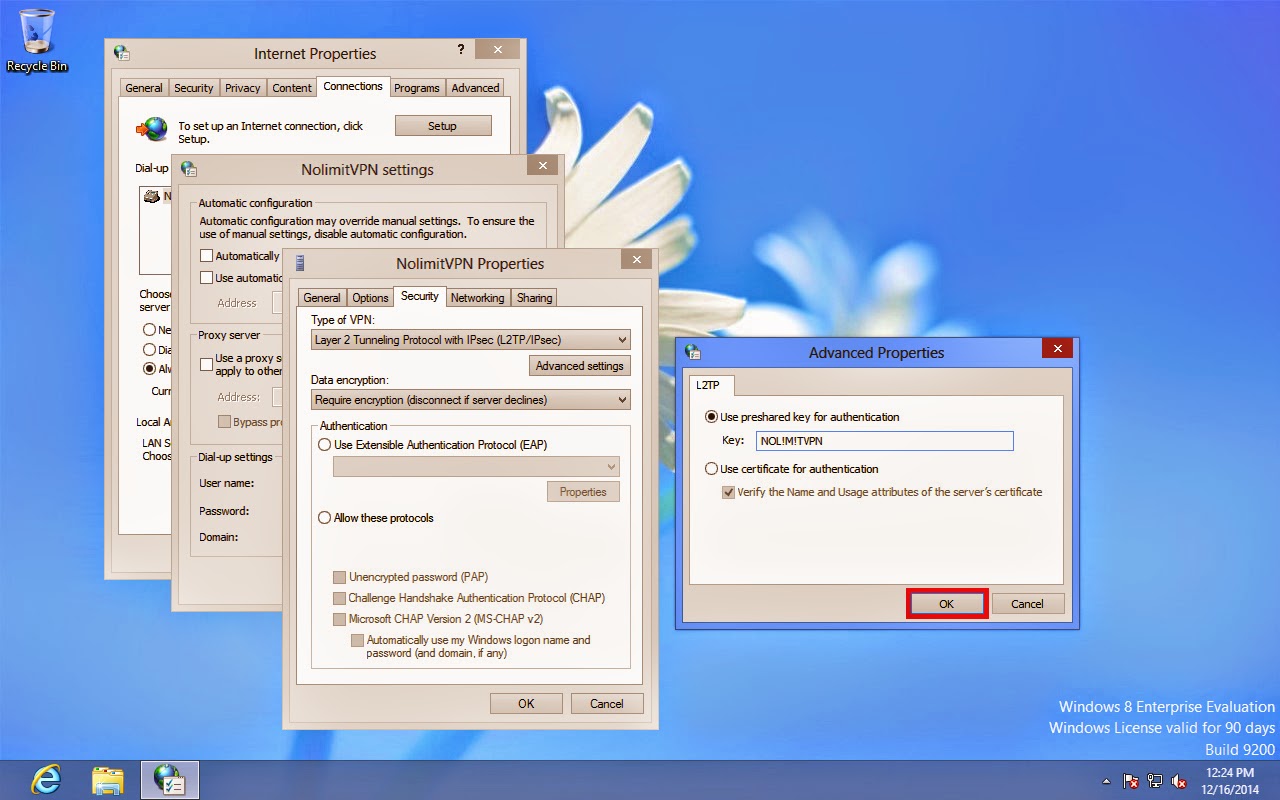Check Automatically use my Windows logon name
Screen dimensions: 1280x800
[357, 640]
